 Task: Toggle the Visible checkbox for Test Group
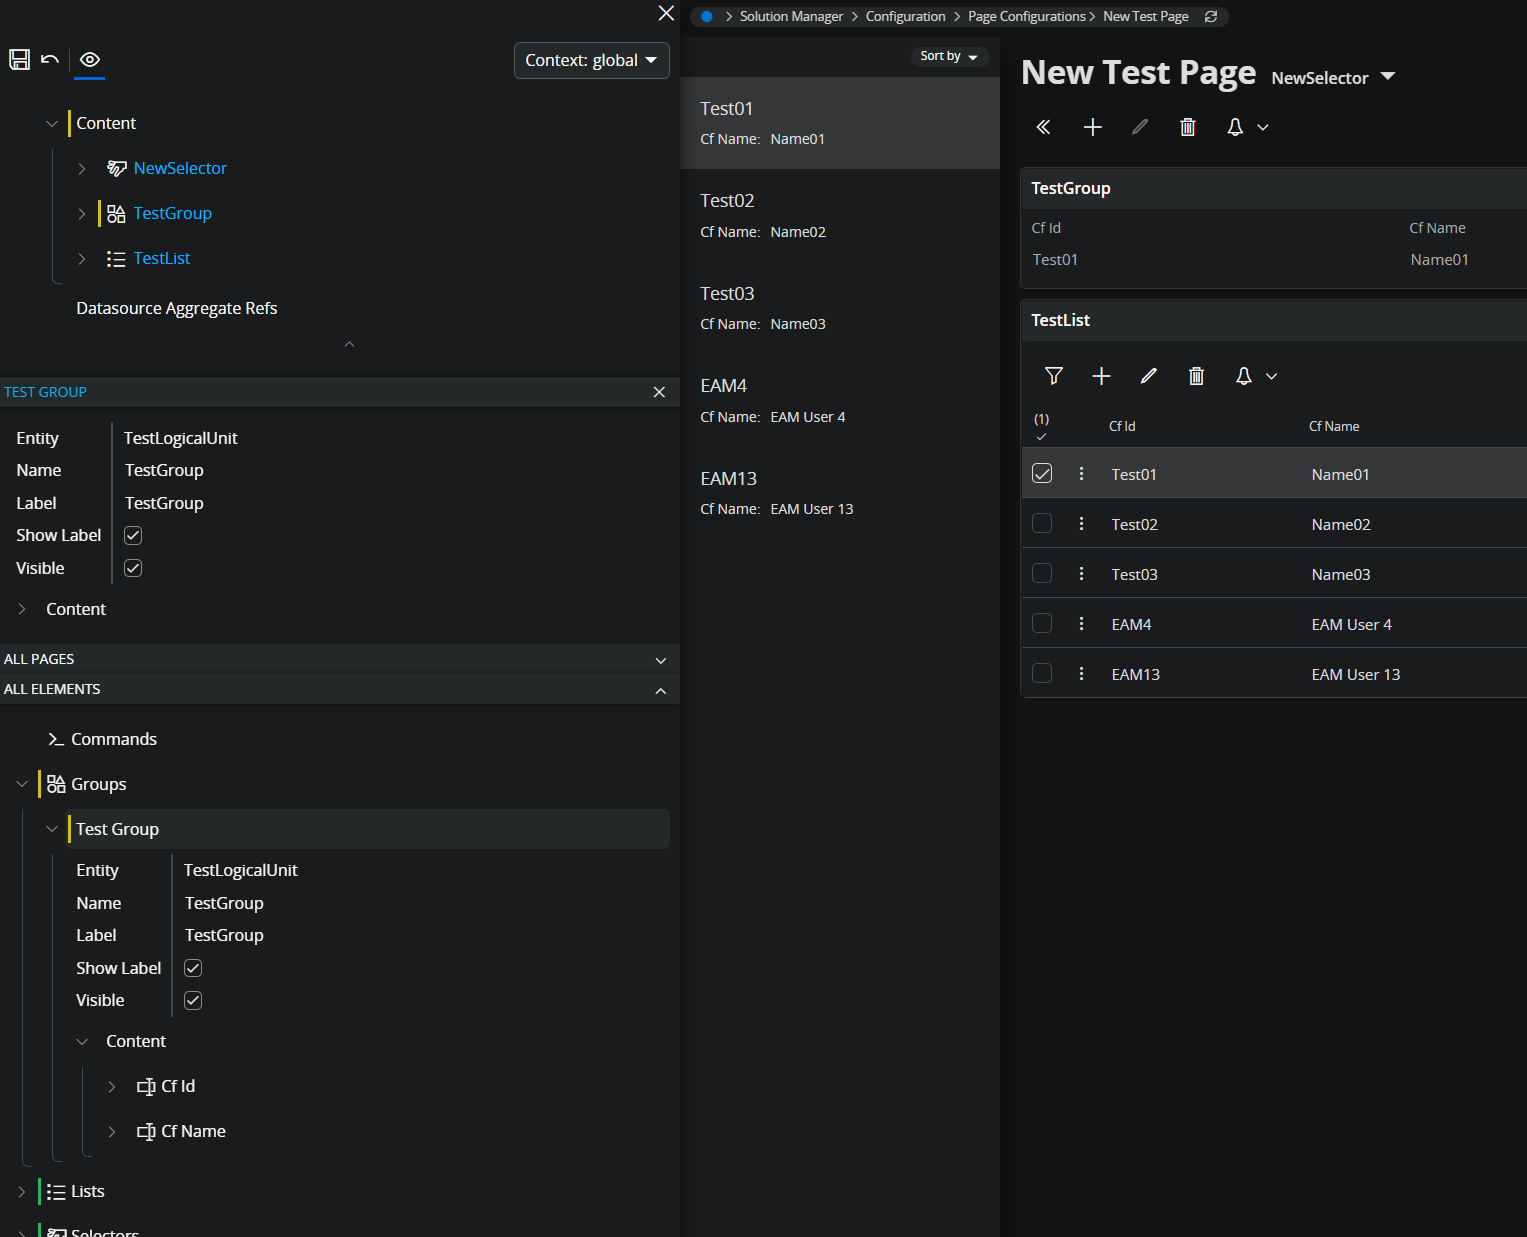192,1000
